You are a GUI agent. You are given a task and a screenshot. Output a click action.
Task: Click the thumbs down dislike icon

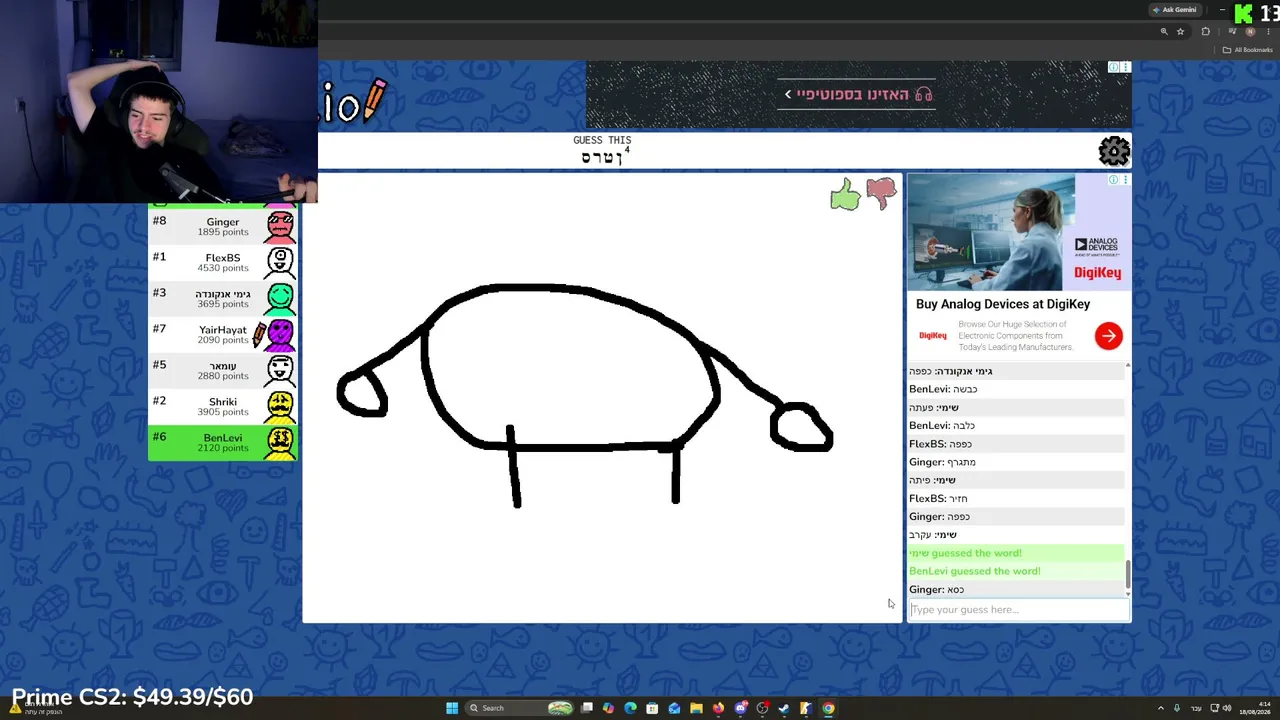tap(881, 193)
